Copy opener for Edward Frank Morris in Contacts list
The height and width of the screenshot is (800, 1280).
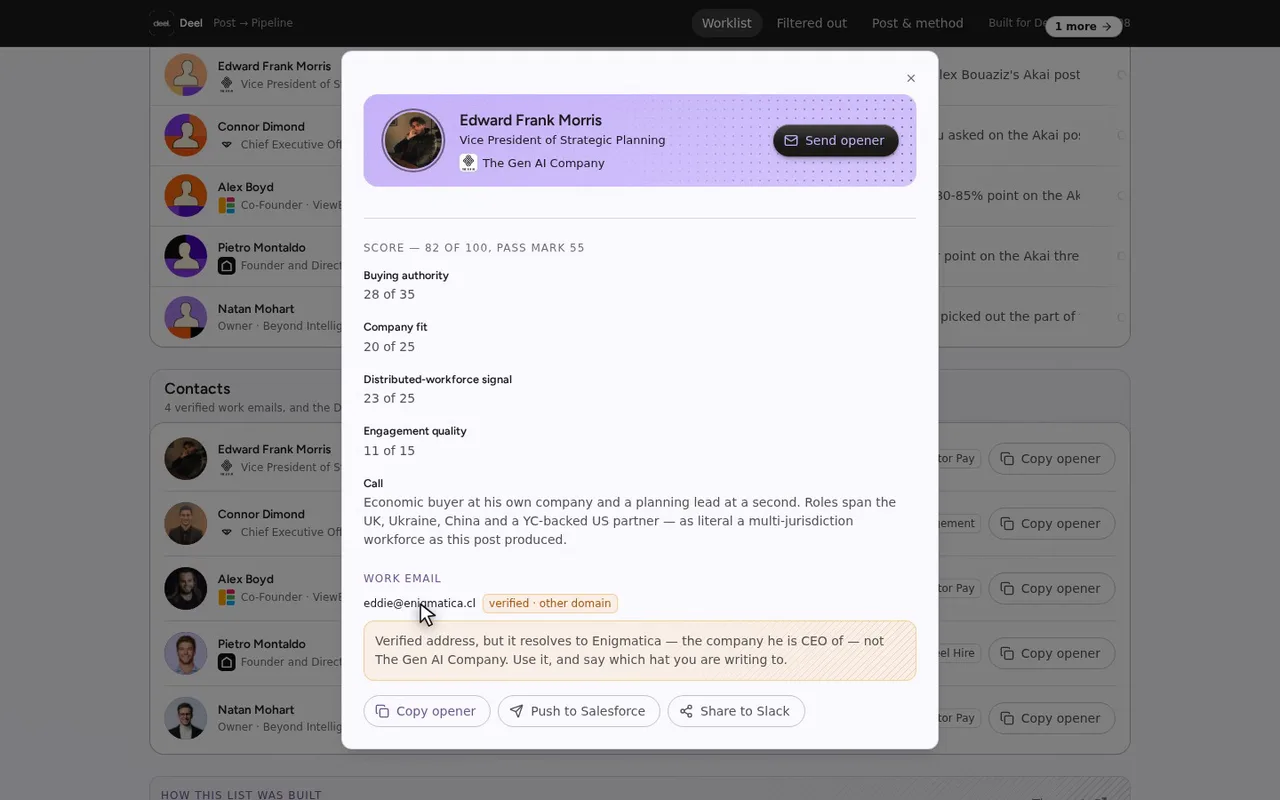[1051, 459]
